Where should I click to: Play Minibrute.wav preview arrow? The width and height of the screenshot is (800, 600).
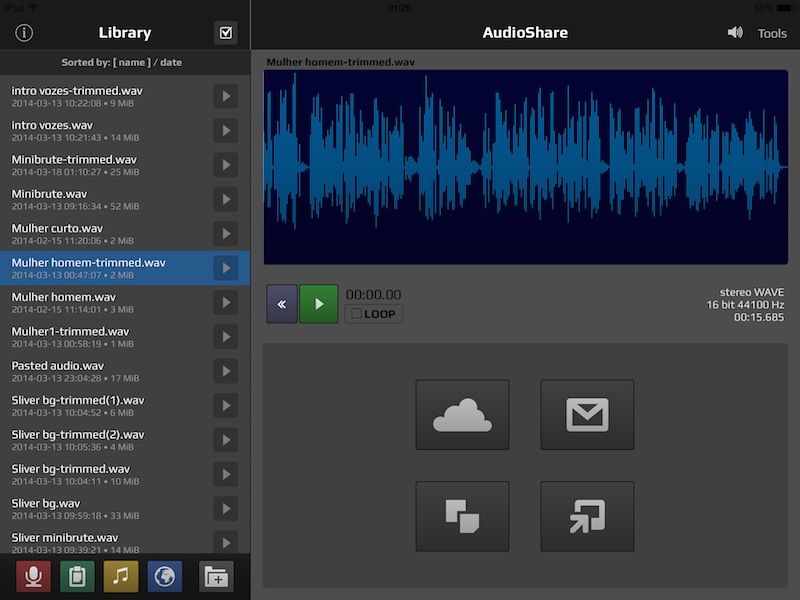[x=226, y=199]
